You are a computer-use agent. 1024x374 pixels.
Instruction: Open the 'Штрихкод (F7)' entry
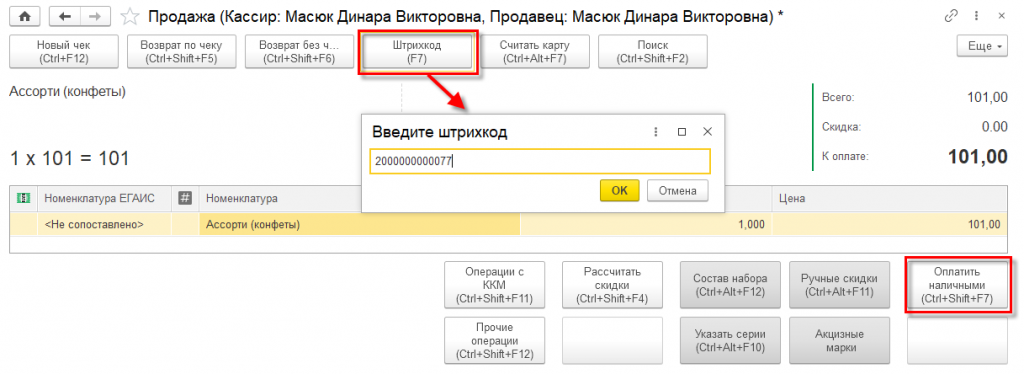pyautogui.click(x=417, y=52)
